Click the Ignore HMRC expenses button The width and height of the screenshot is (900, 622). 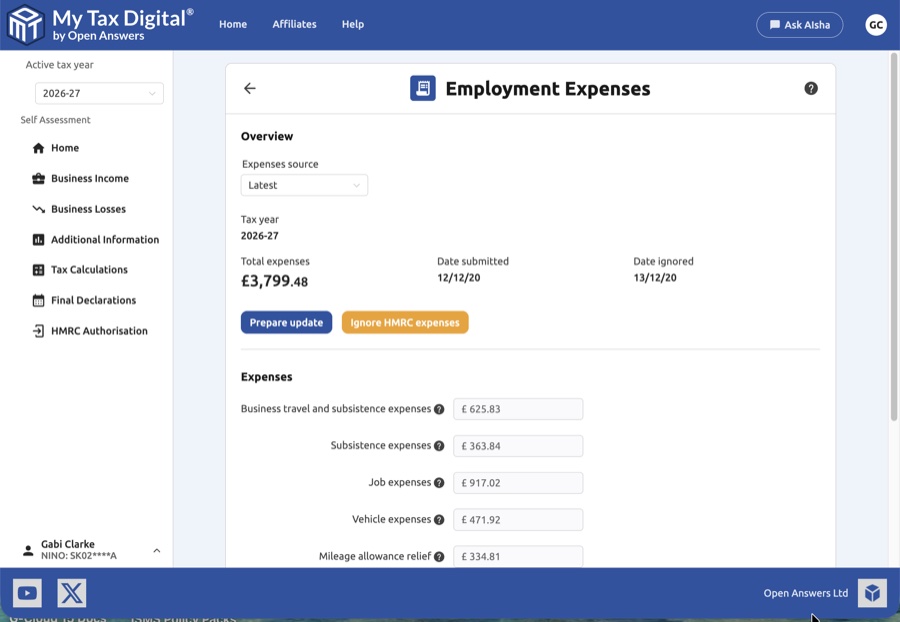click(x=404, y=323)
